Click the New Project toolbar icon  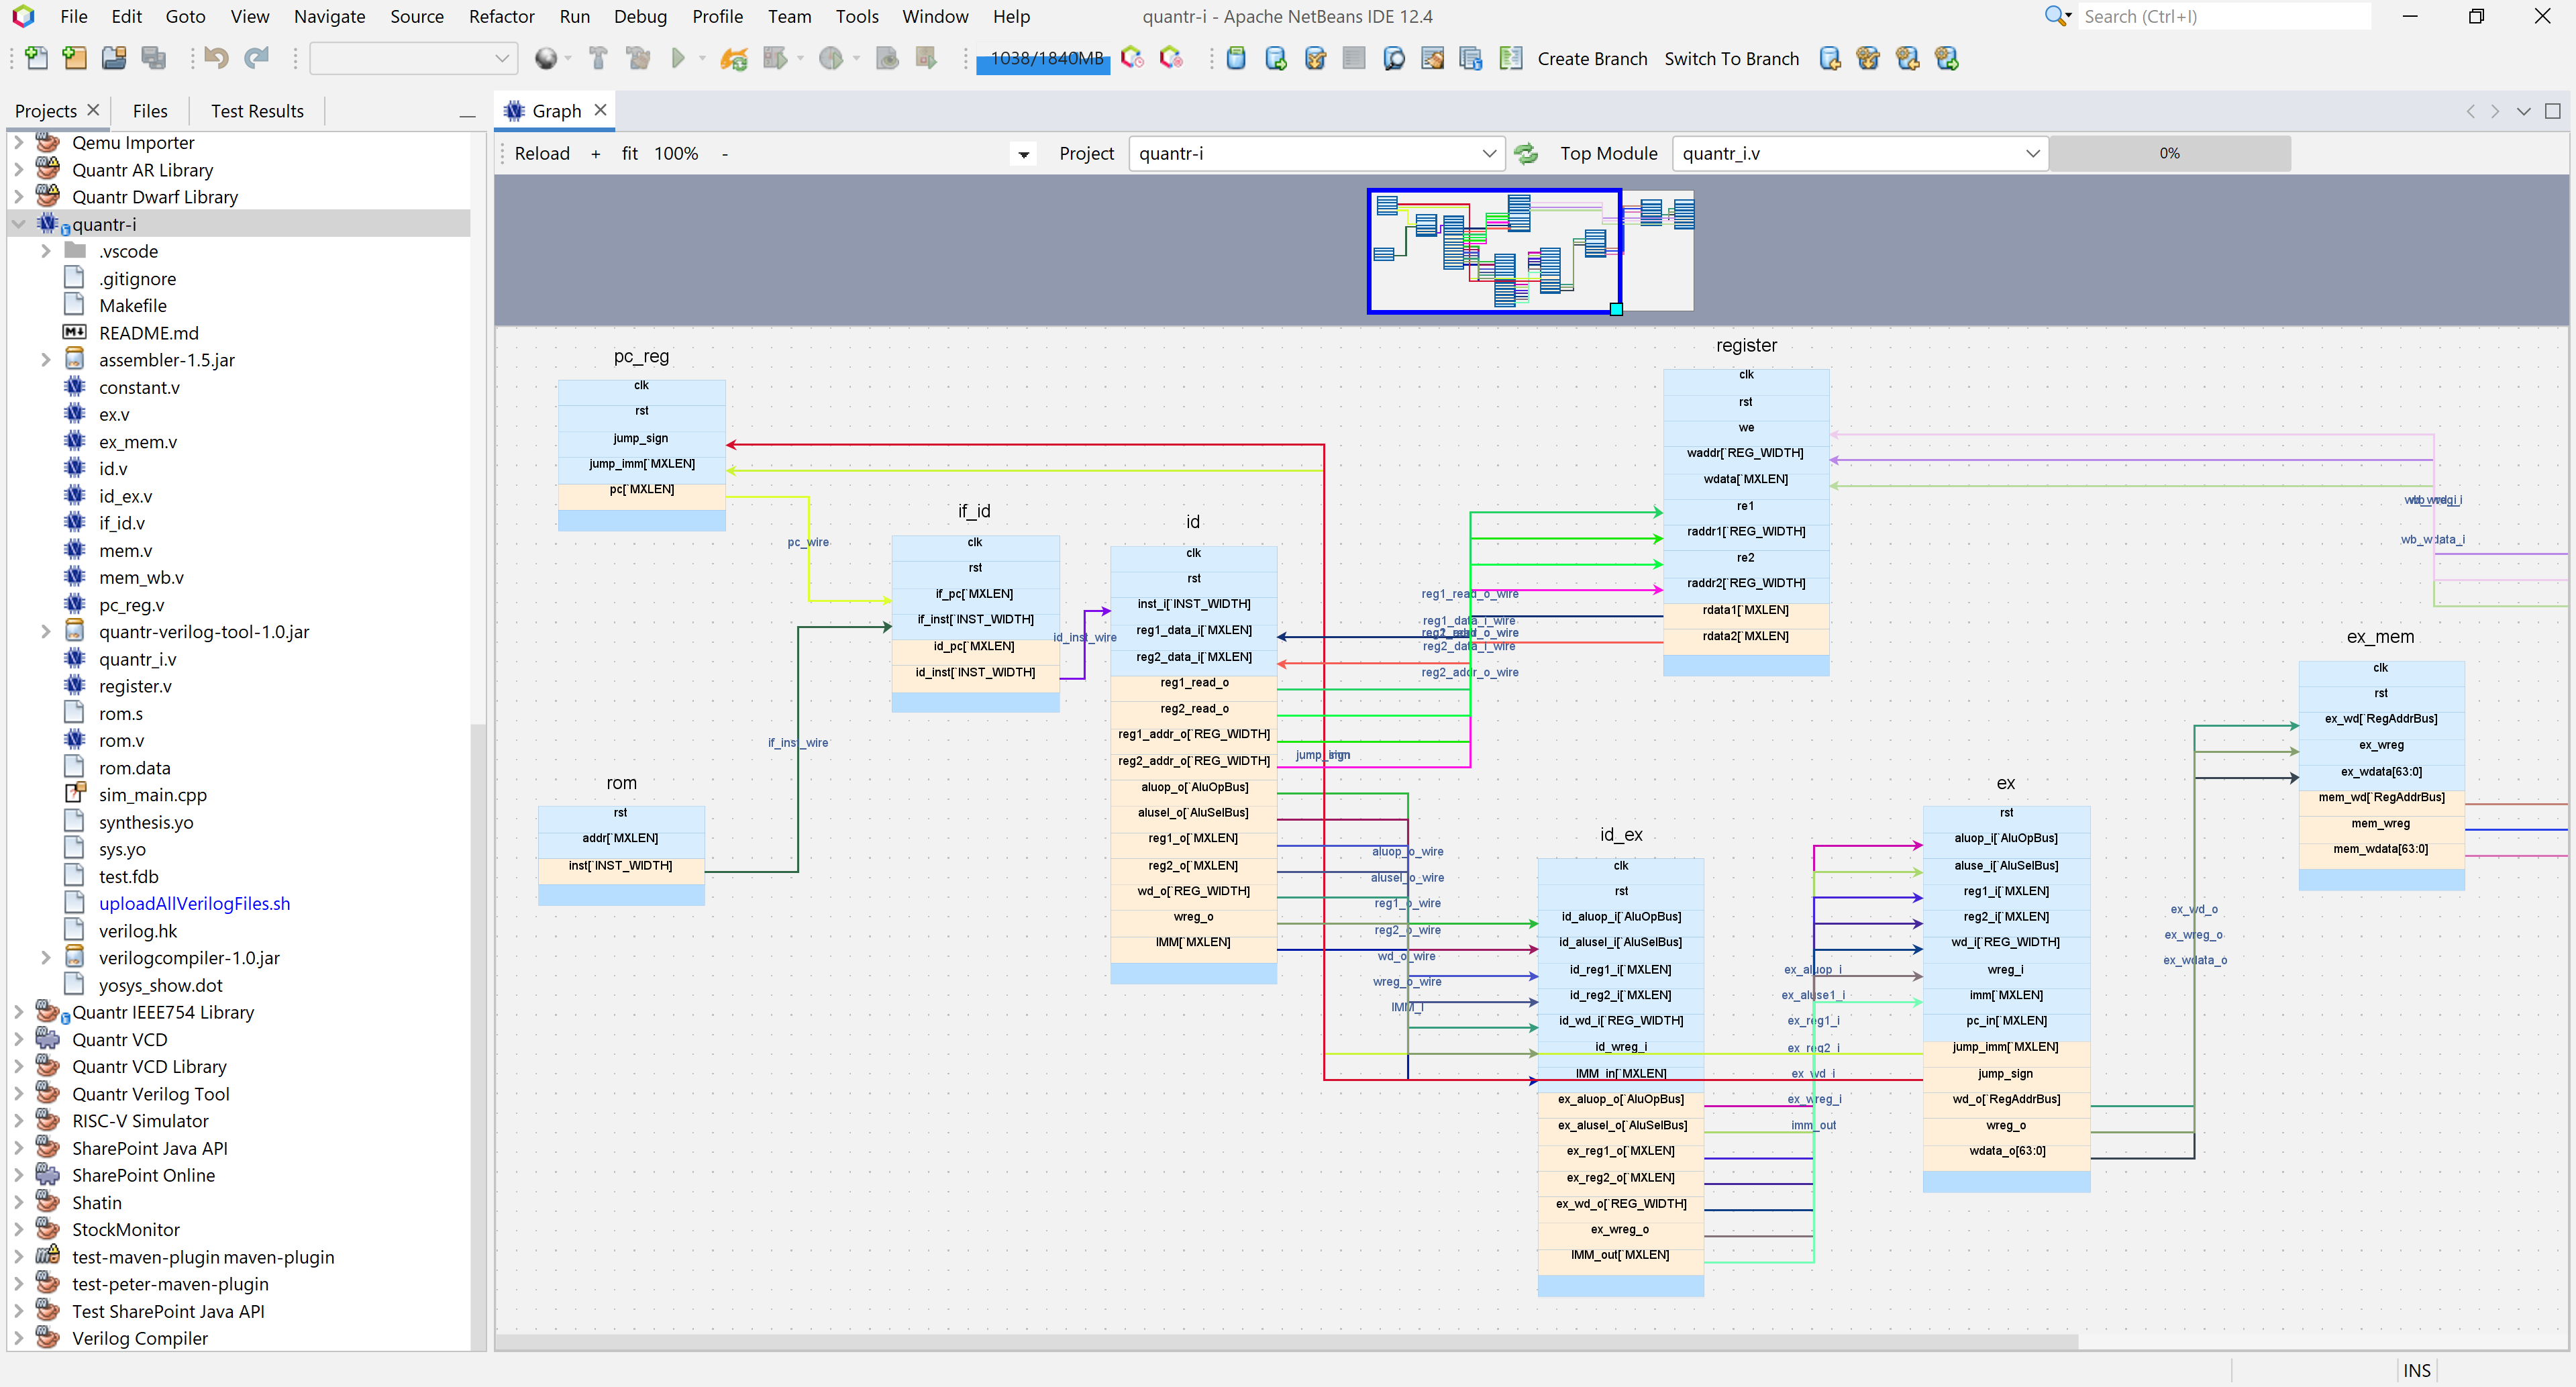point(74,58)
